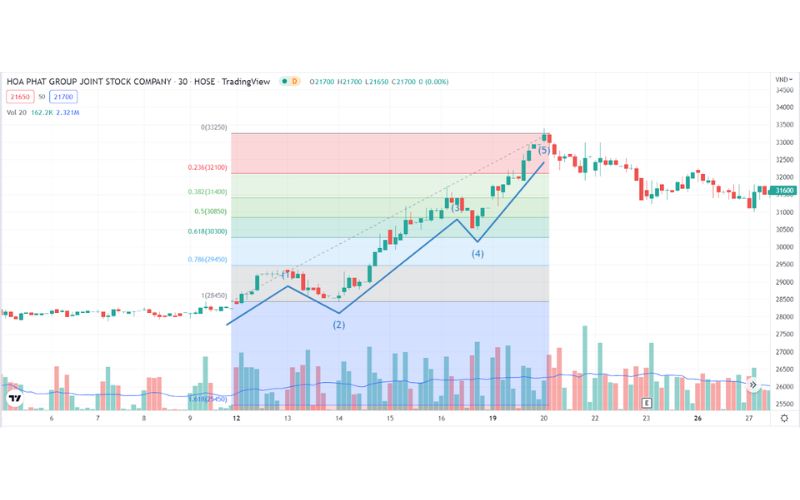
Task: Click the Elliott wave label (4)
Action: click(x=478, y=254)
